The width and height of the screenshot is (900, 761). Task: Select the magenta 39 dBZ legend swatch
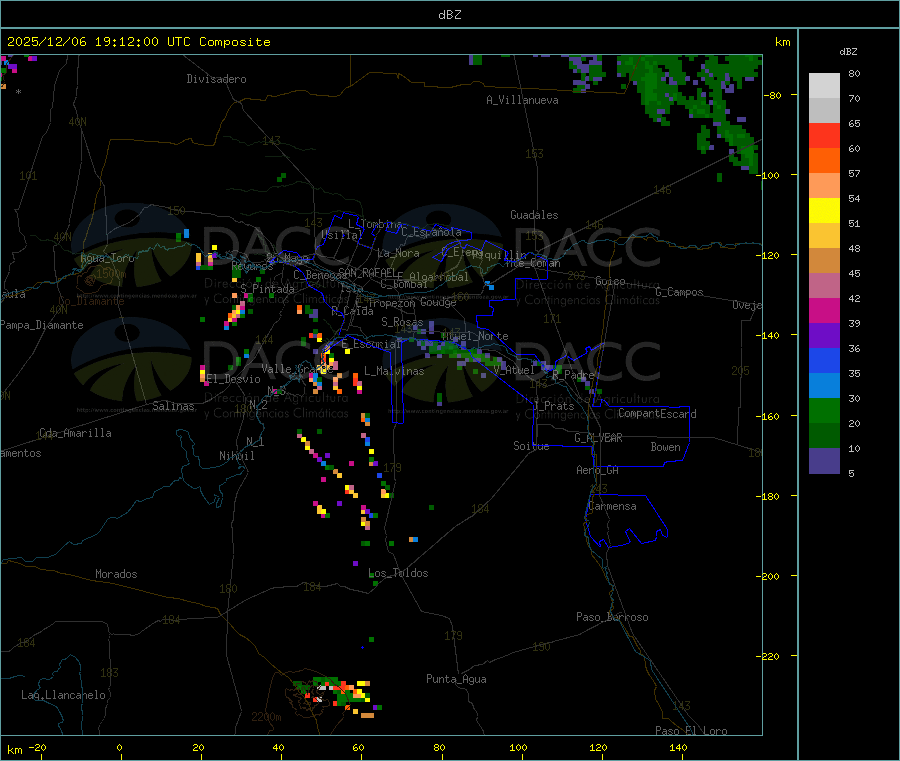click(824, 310)
